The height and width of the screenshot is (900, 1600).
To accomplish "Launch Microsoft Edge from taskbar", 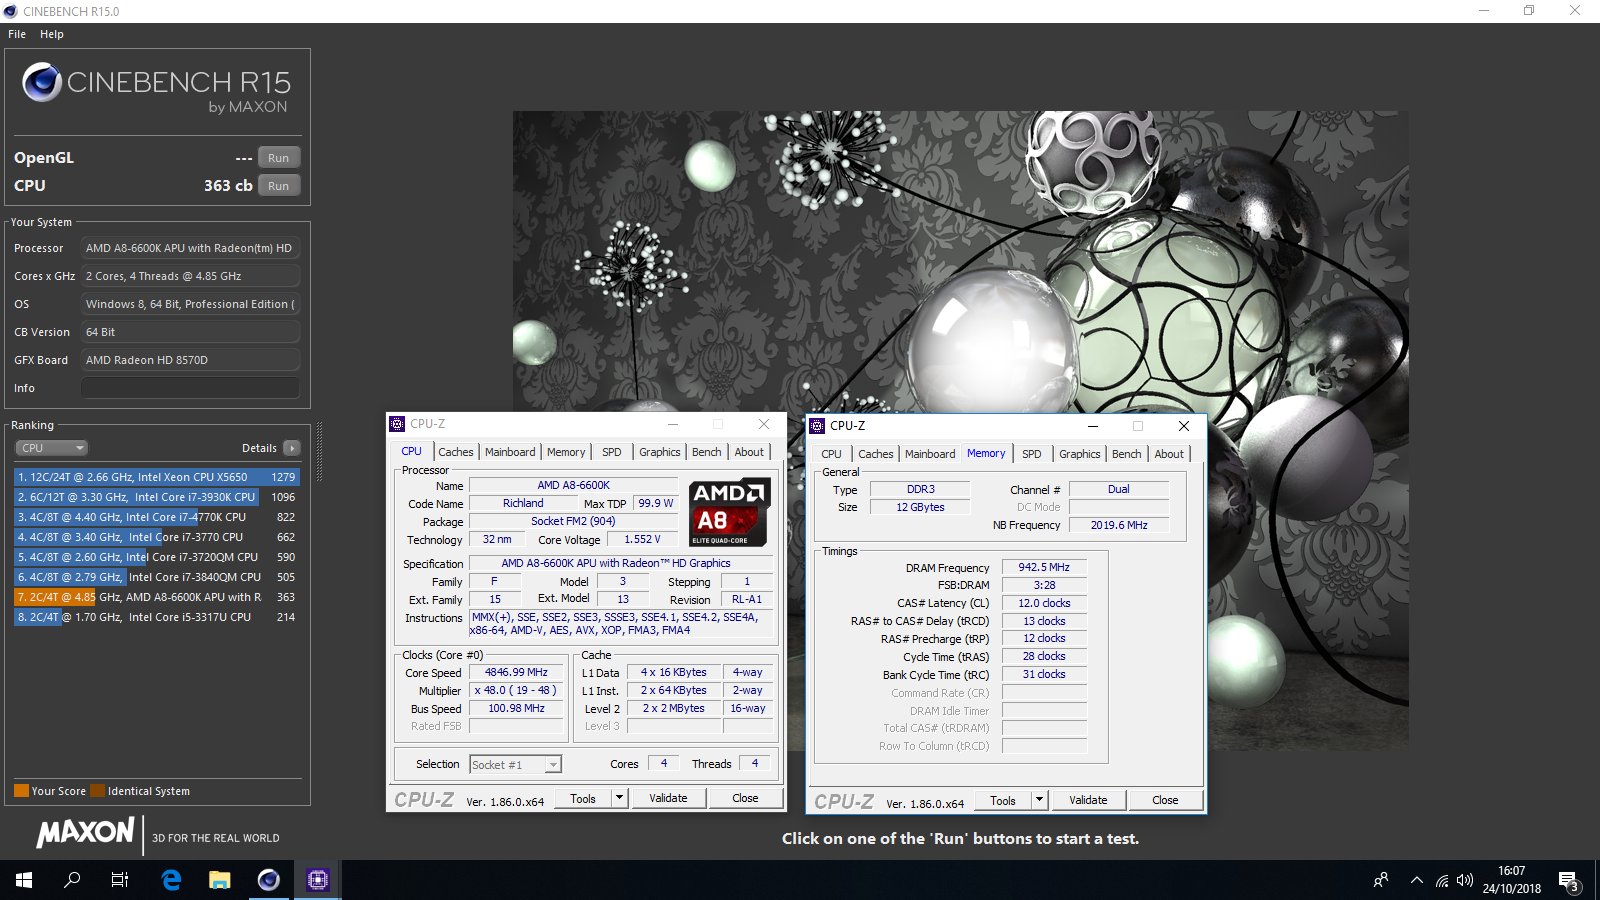I will 171,880.
